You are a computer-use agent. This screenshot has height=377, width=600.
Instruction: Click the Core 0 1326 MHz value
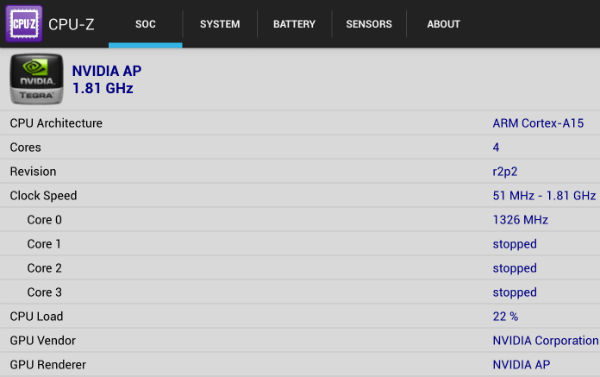[520, 220]
